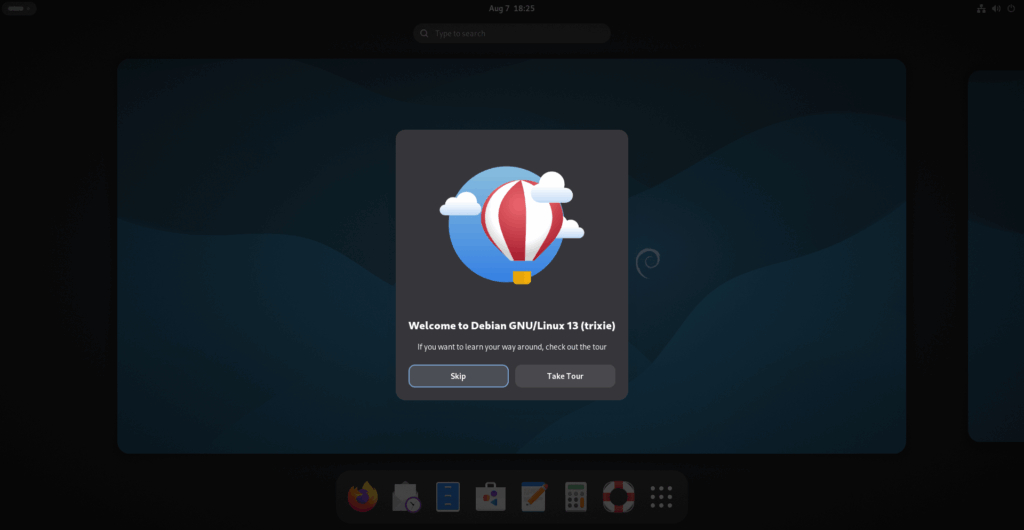Open the Software store dock icon
The image size is (1024, 530).
point(490,497)
